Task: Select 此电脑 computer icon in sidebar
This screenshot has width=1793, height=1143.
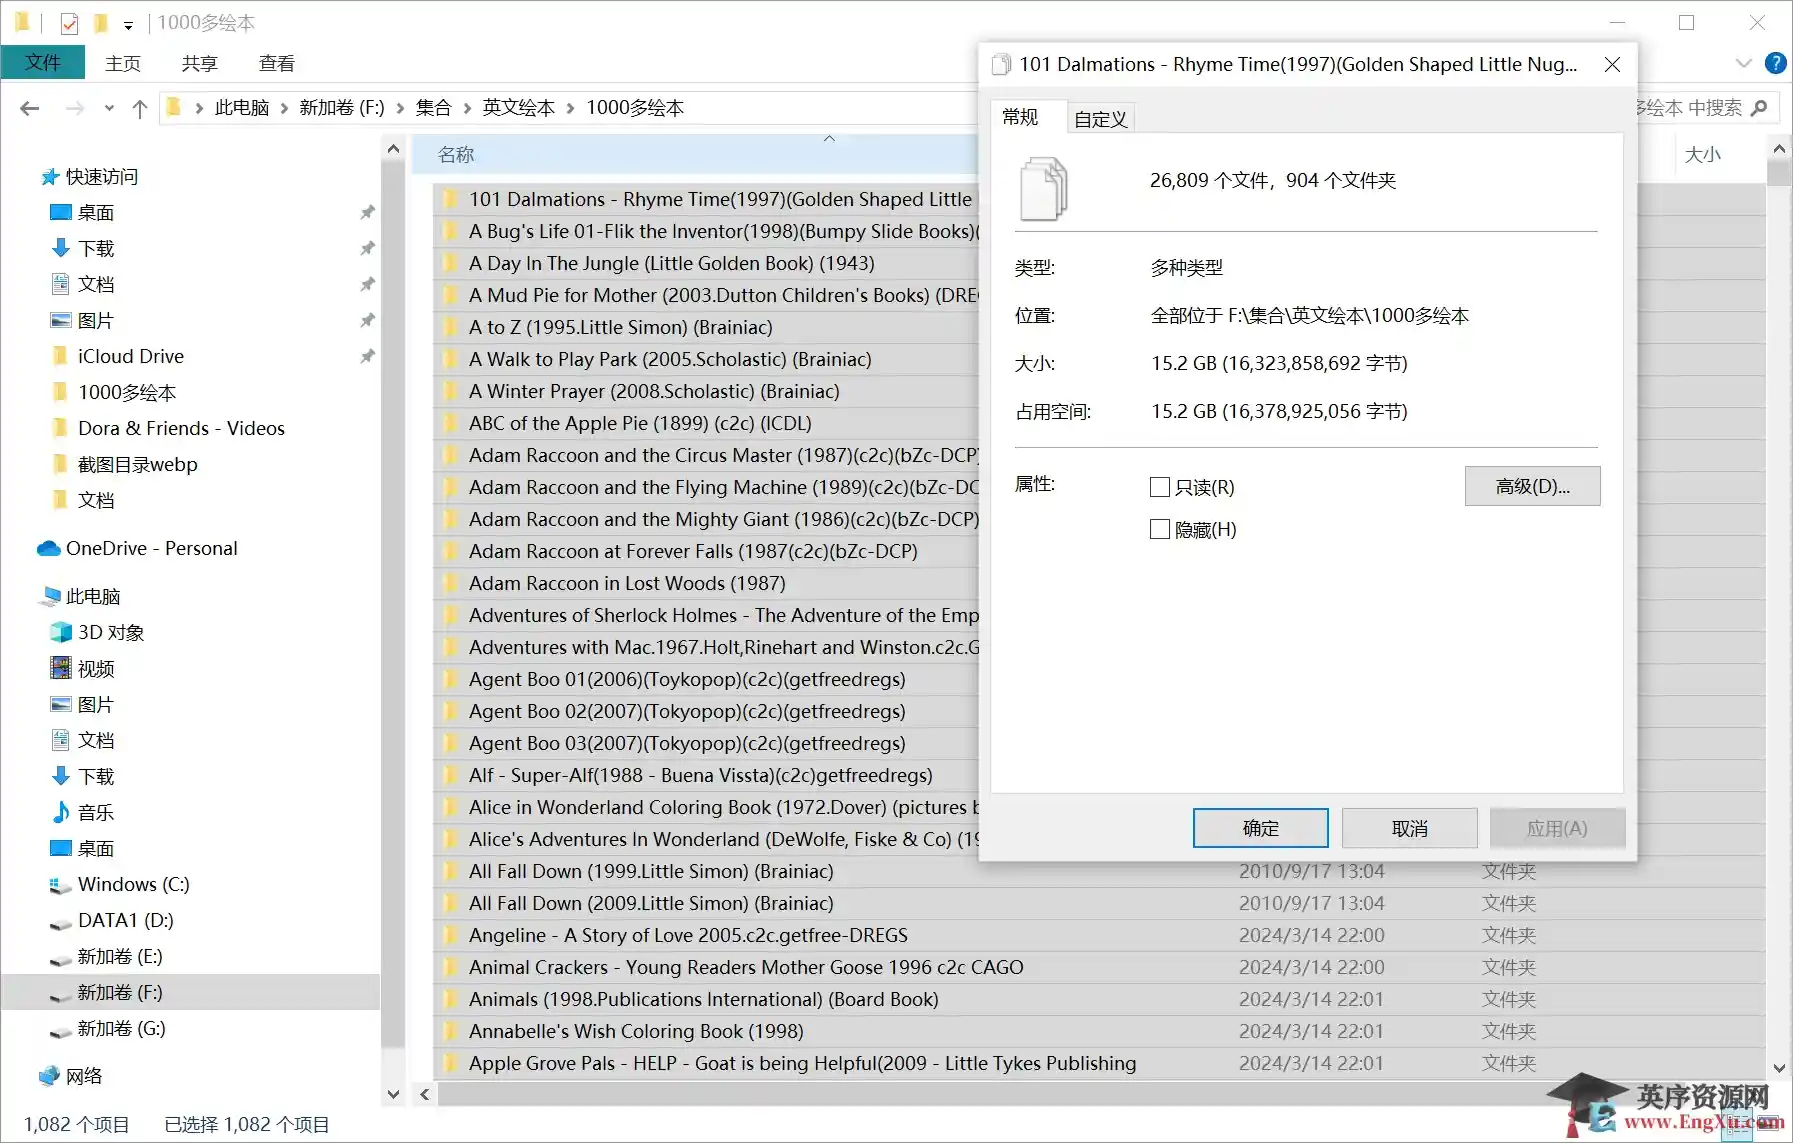Action: click(x=49, y=596)
